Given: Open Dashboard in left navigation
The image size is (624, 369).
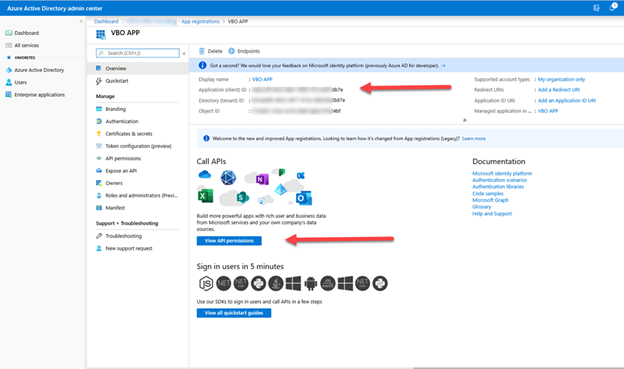Looking at the screenshot, I should pyautogui.click(x=27, y=33).
